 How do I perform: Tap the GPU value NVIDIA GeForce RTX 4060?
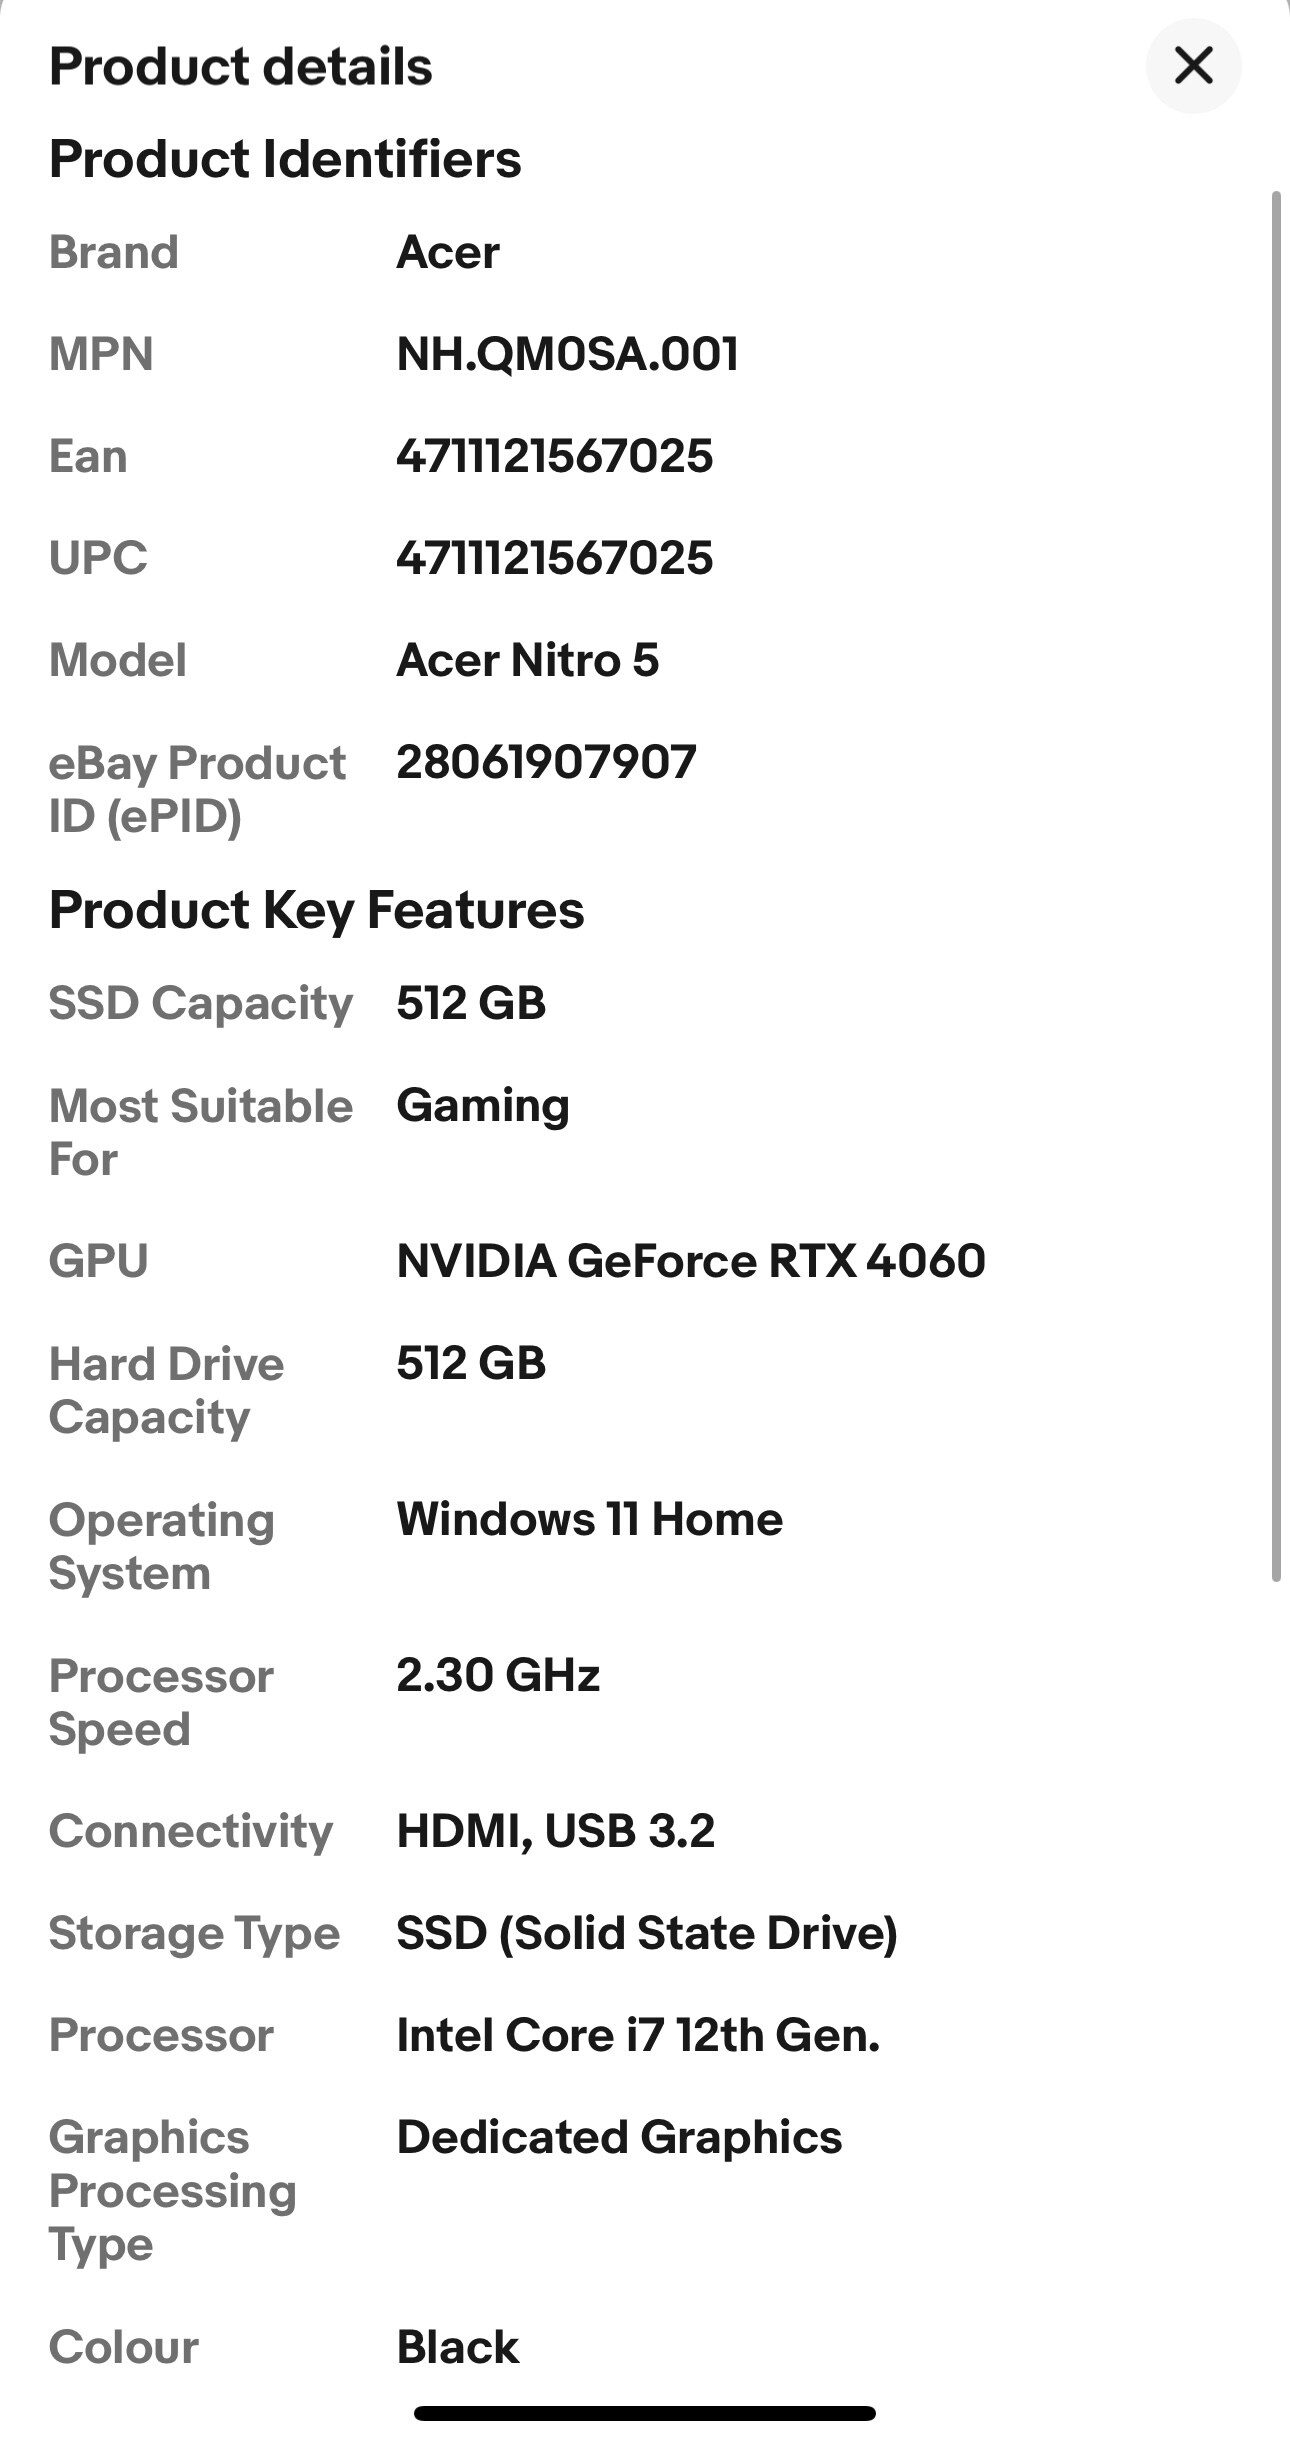tap(691, 1260)
